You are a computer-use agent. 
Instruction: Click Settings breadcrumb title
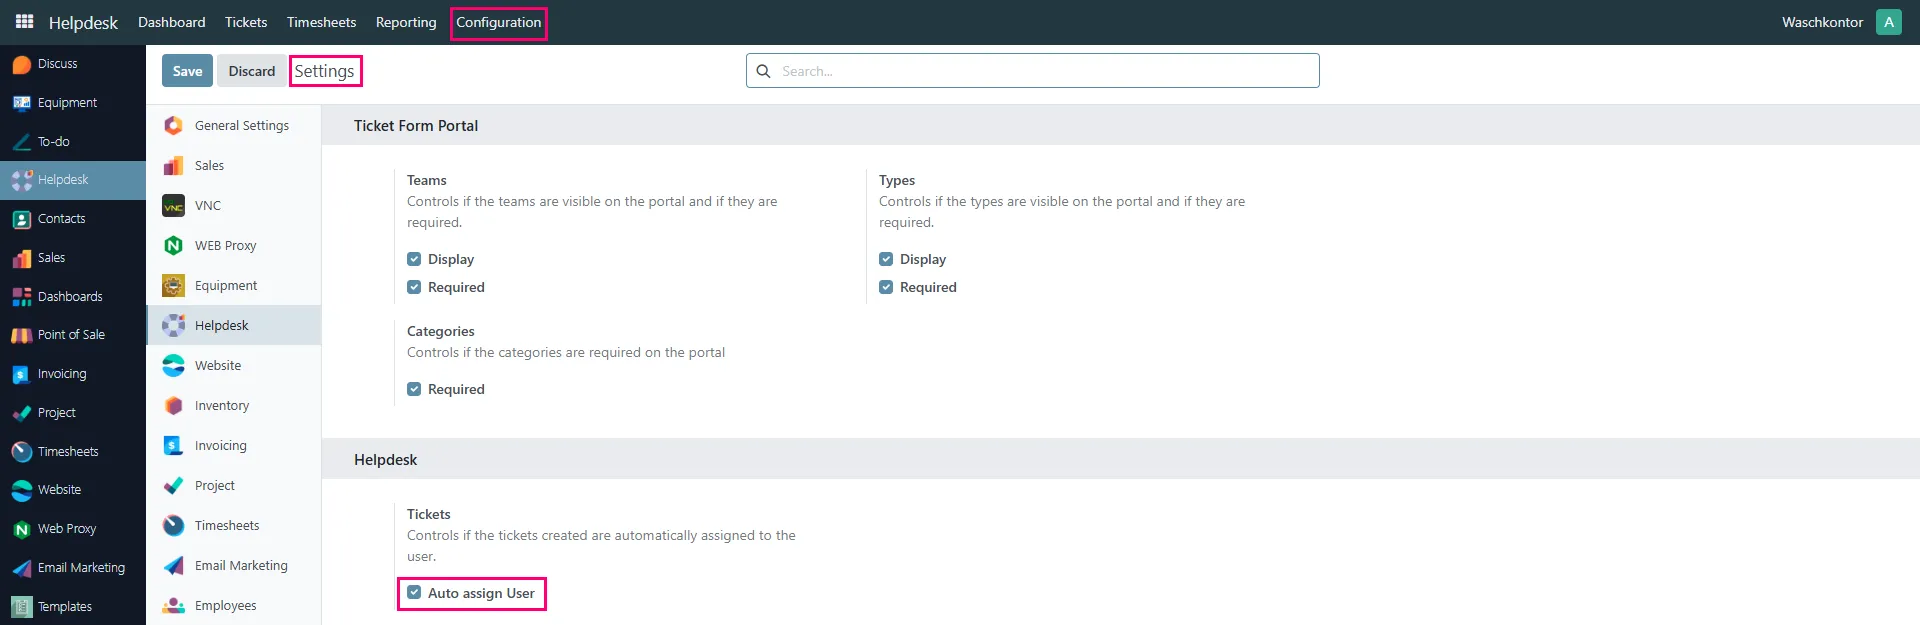(324, 71)
